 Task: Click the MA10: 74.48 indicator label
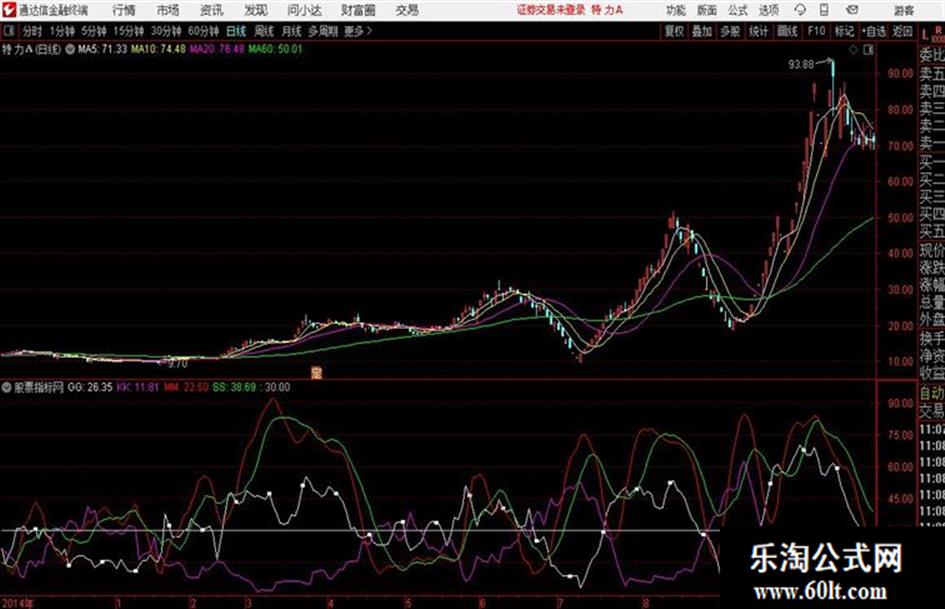159,49
